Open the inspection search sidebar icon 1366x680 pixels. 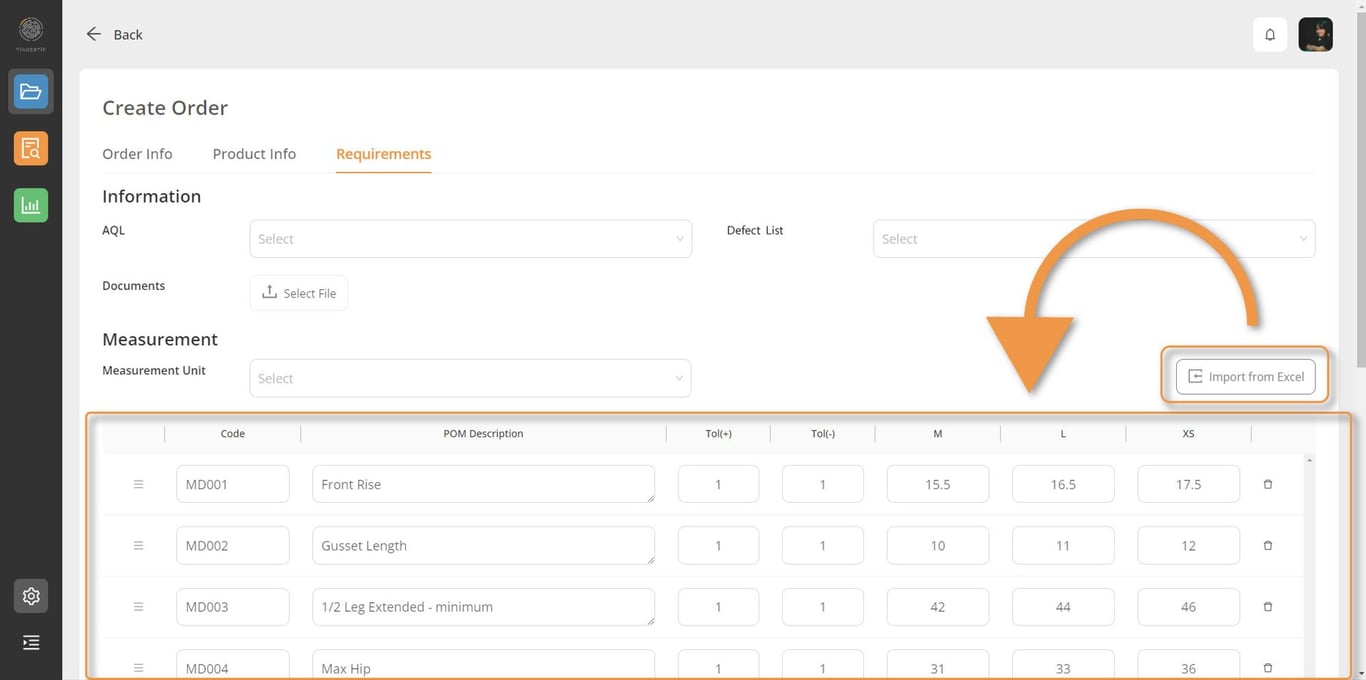pyautogui.click(x=31, y=149)
